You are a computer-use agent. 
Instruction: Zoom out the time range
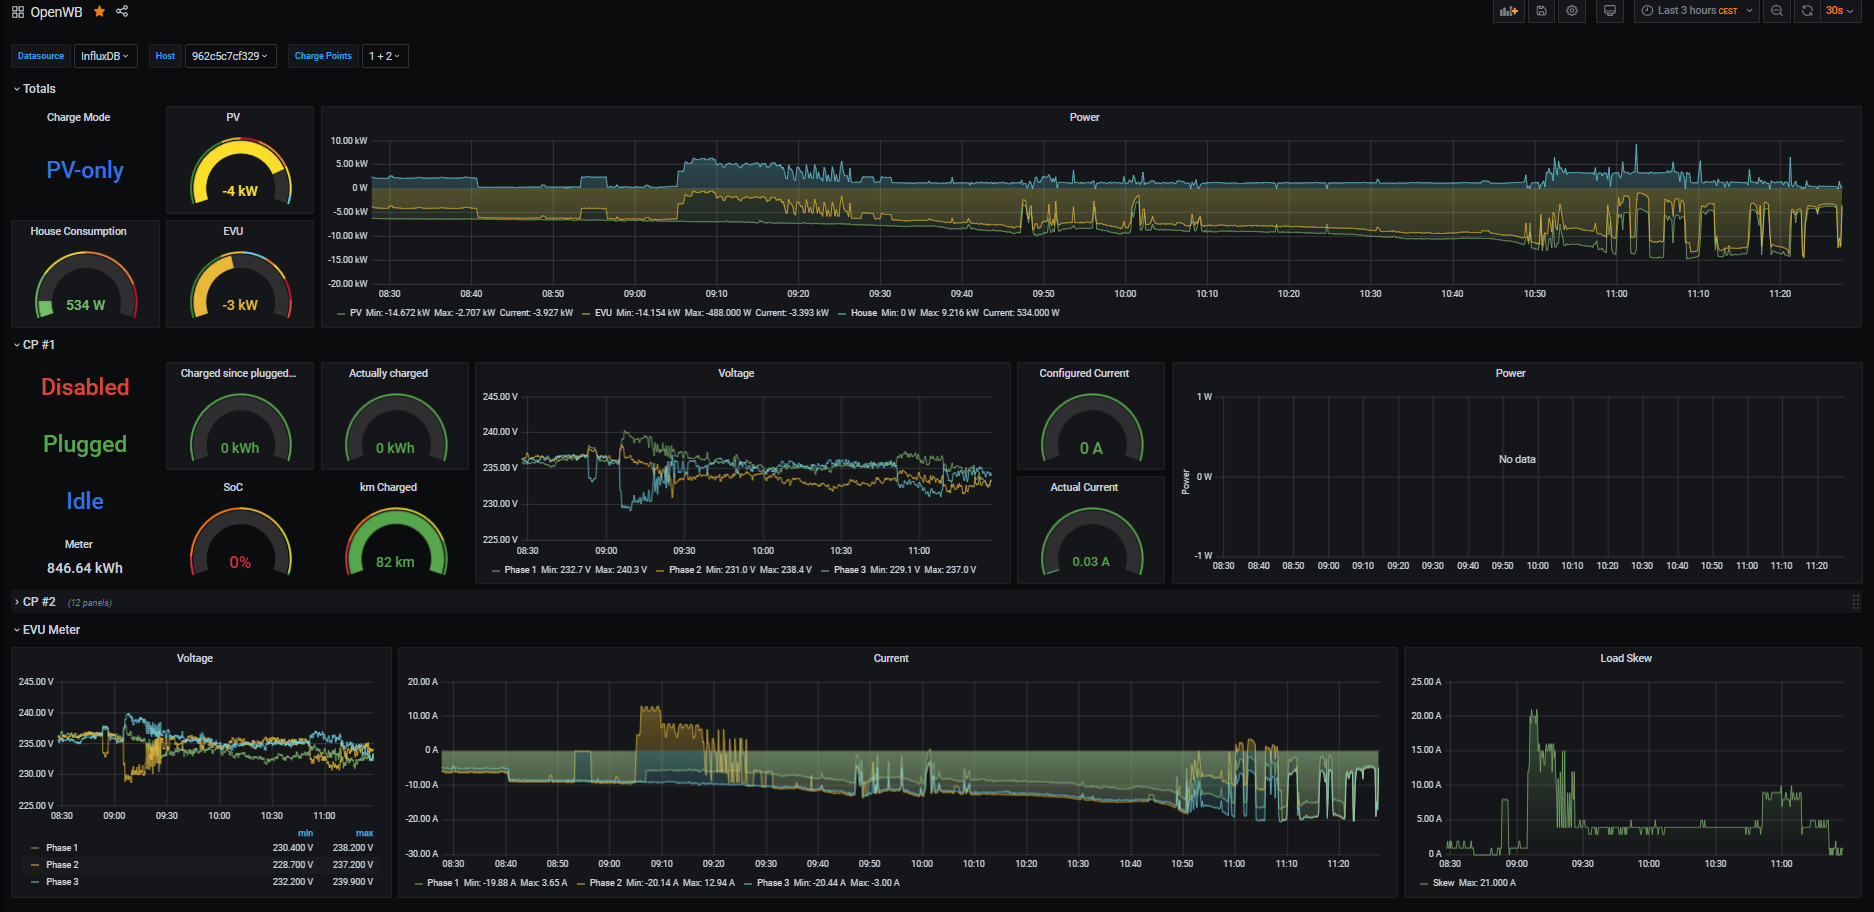tap(1776, 11)
